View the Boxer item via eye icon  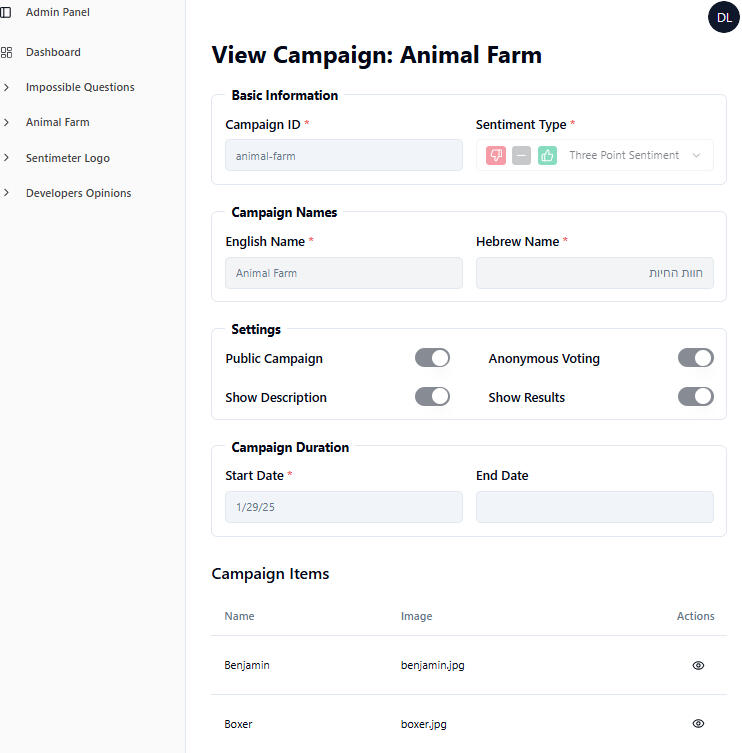698,723
